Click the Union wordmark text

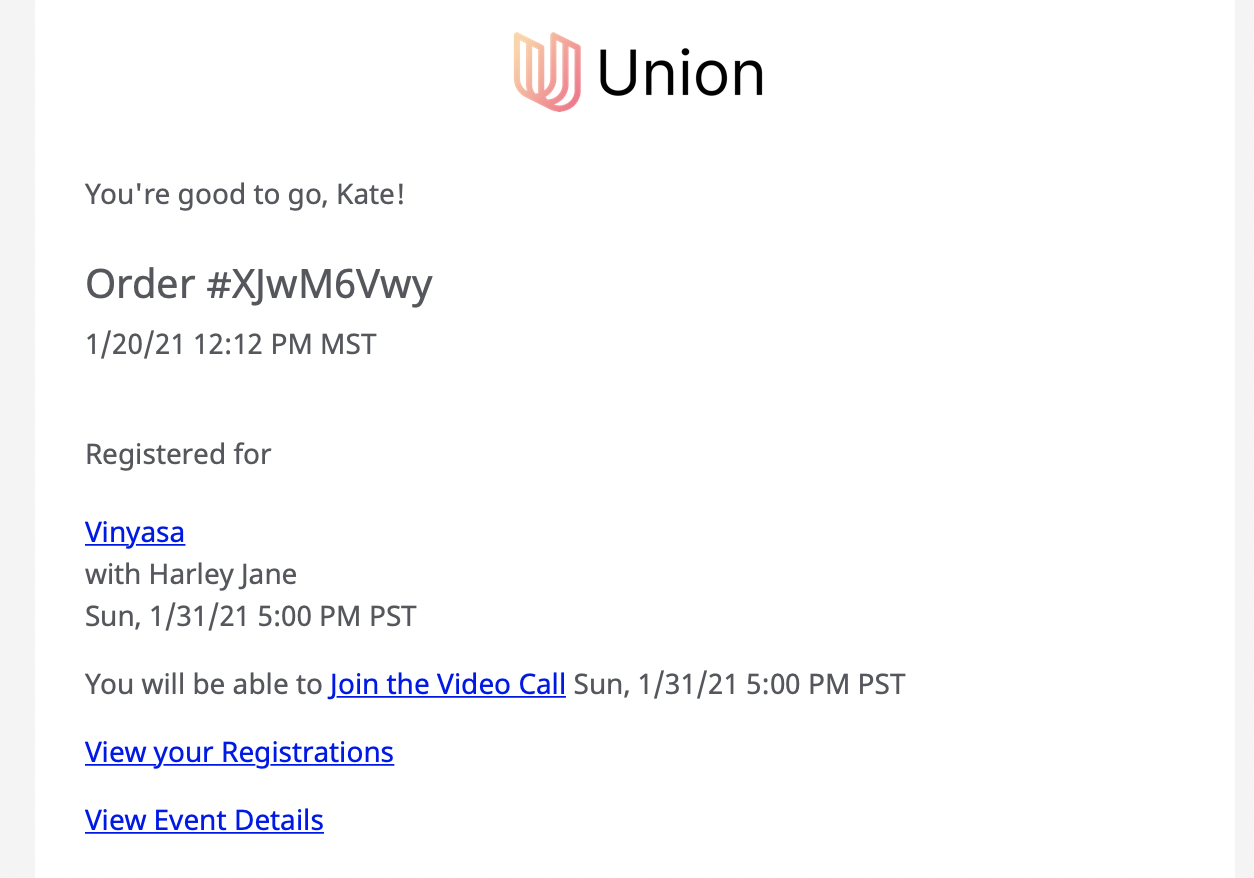pyautogui.click(x=680, y=73)
